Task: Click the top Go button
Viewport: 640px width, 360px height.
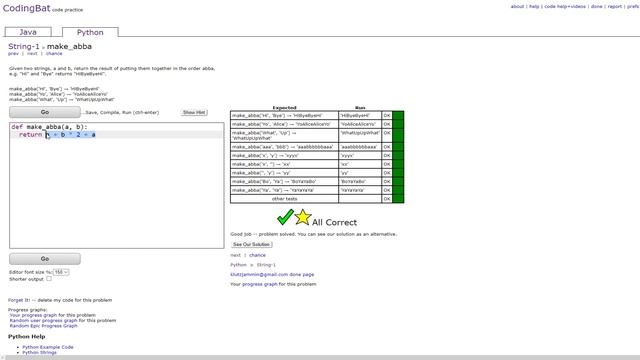Action: pyautogui.click(x=45, y=112)
